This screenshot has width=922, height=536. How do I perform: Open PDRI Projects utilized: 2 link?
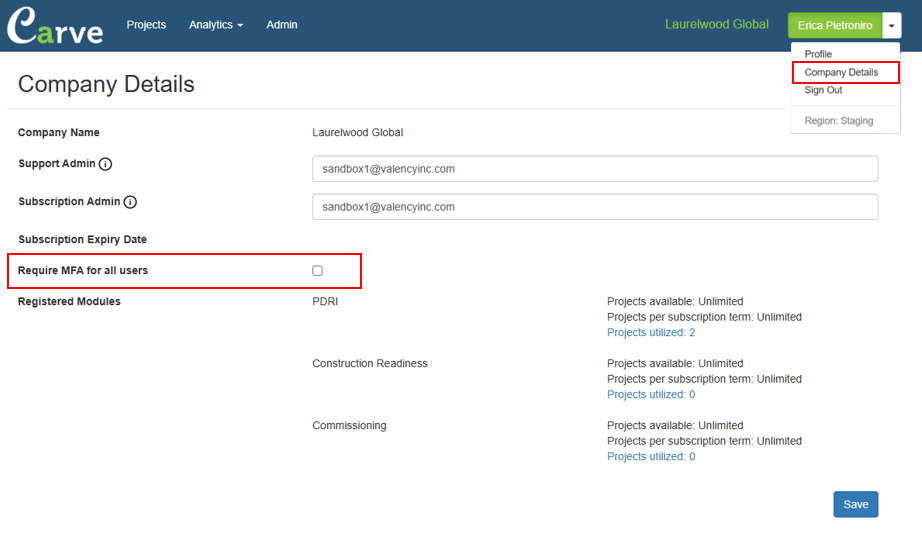(651, 333)
